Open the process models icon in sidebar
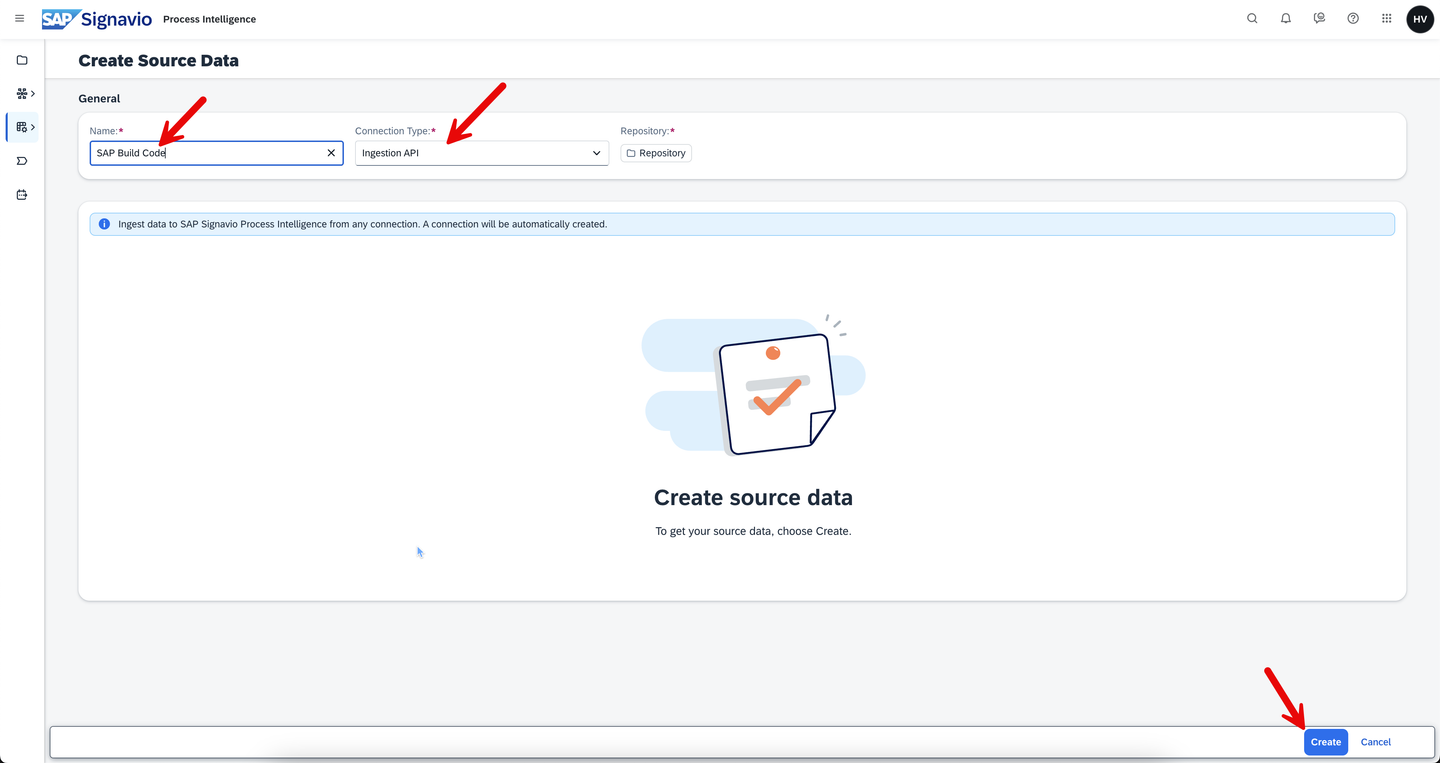This screenshot has height=763, width=1440. point(22,94)
